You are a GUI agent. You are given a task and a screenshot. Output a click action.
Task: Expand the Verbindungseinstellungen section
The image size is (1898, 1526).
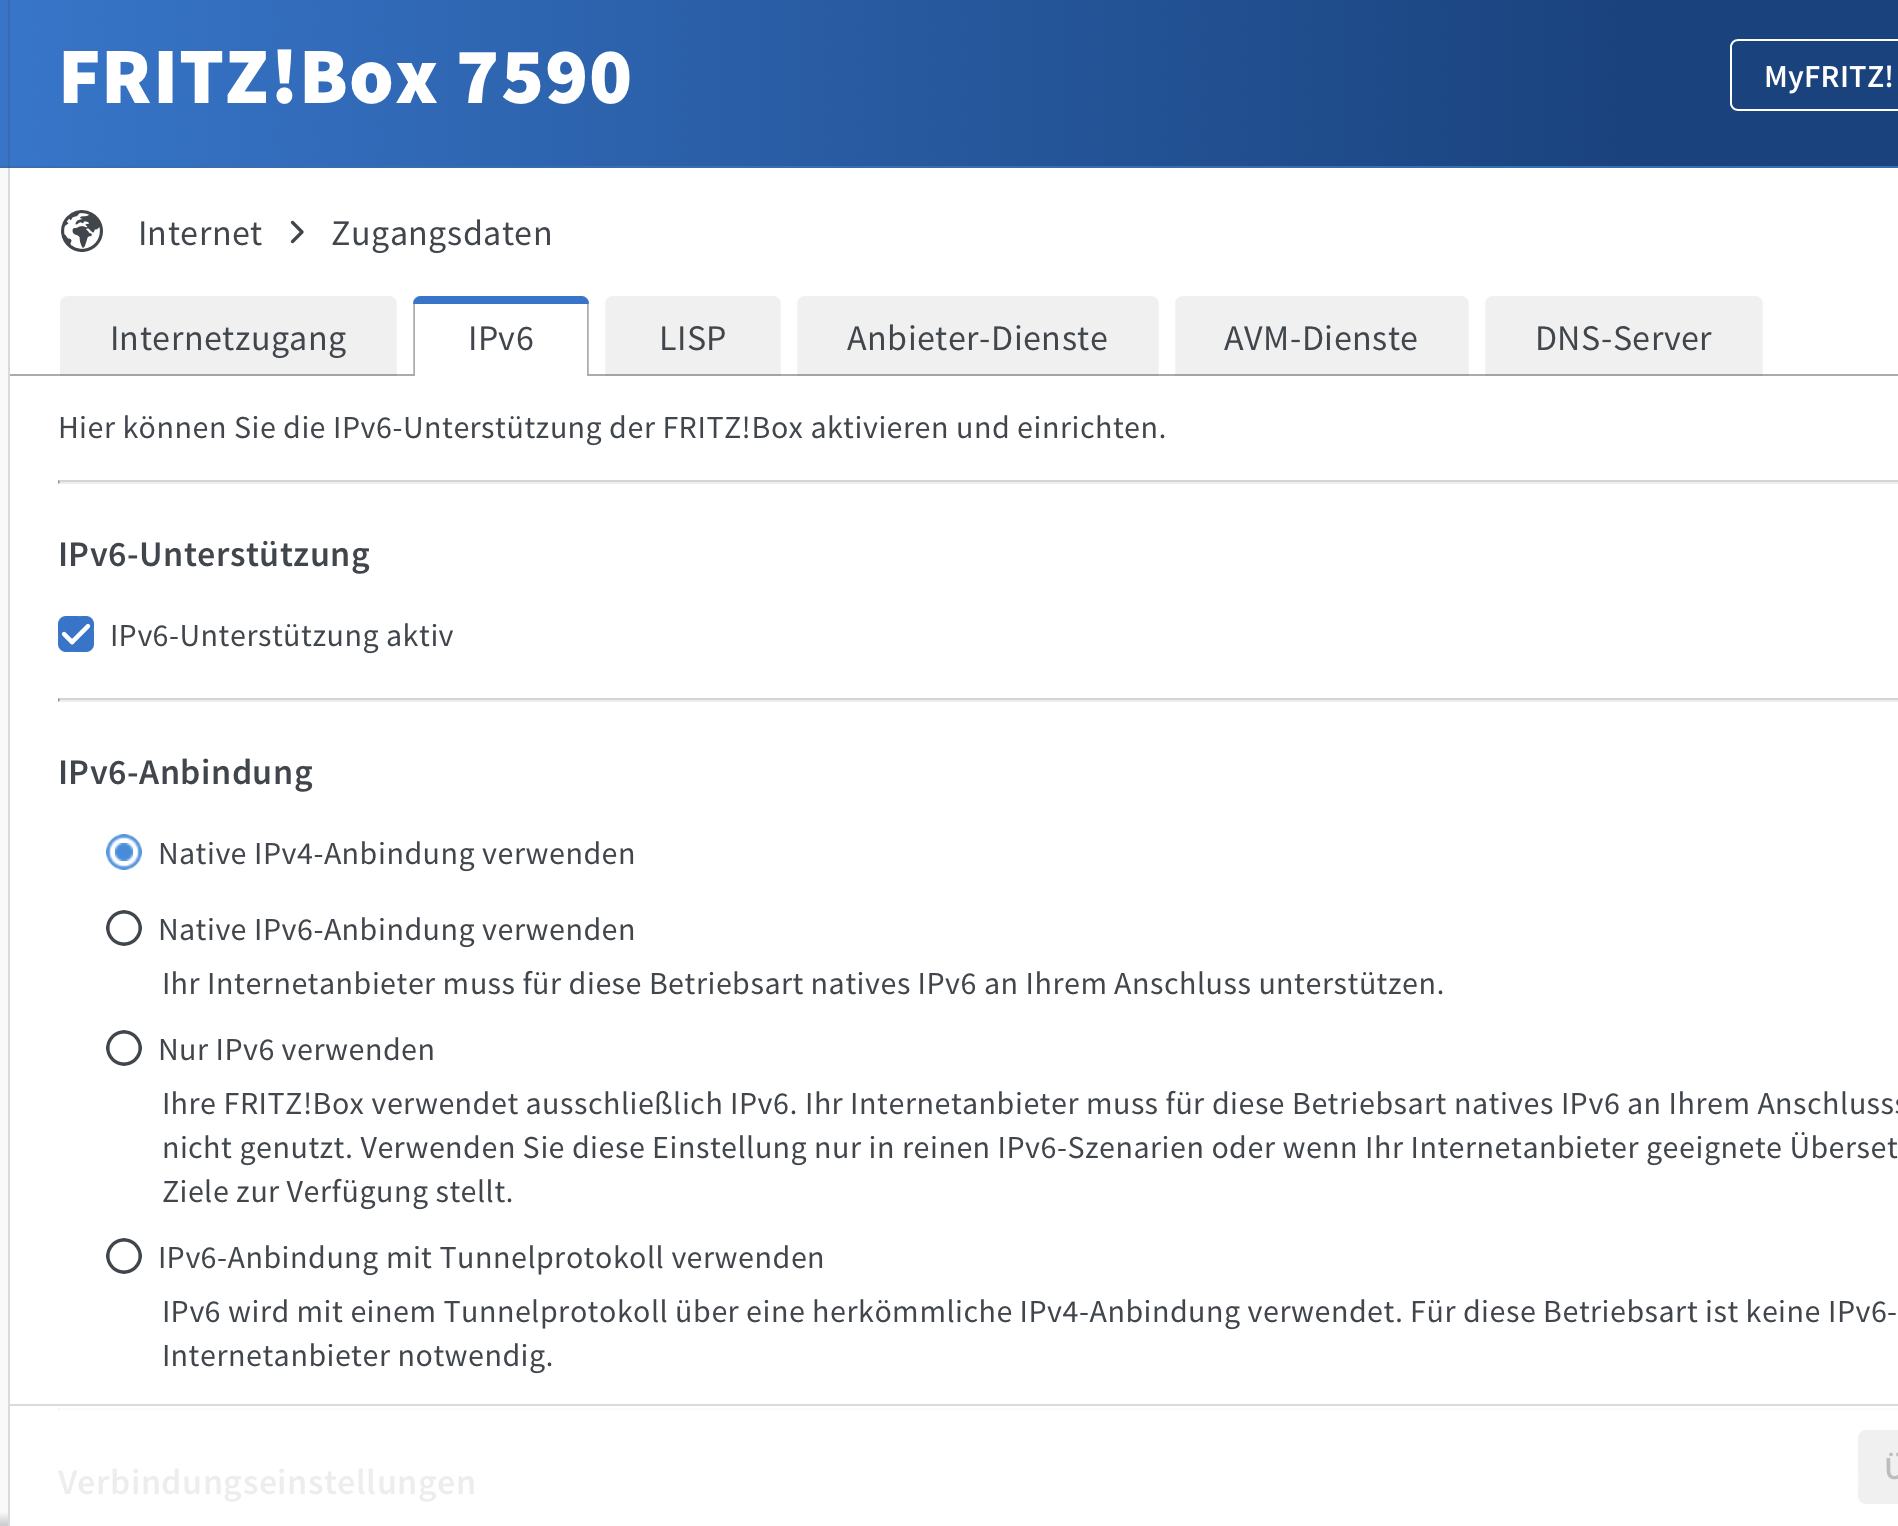click(x=267, y=1482)
